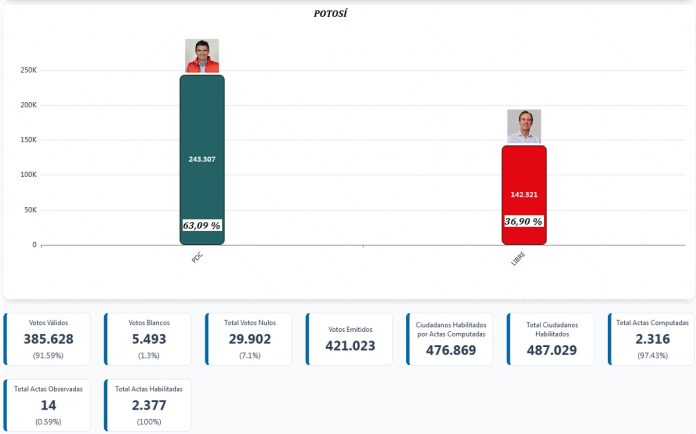Open the Total Actas Observadas card

tap(48, 404)
